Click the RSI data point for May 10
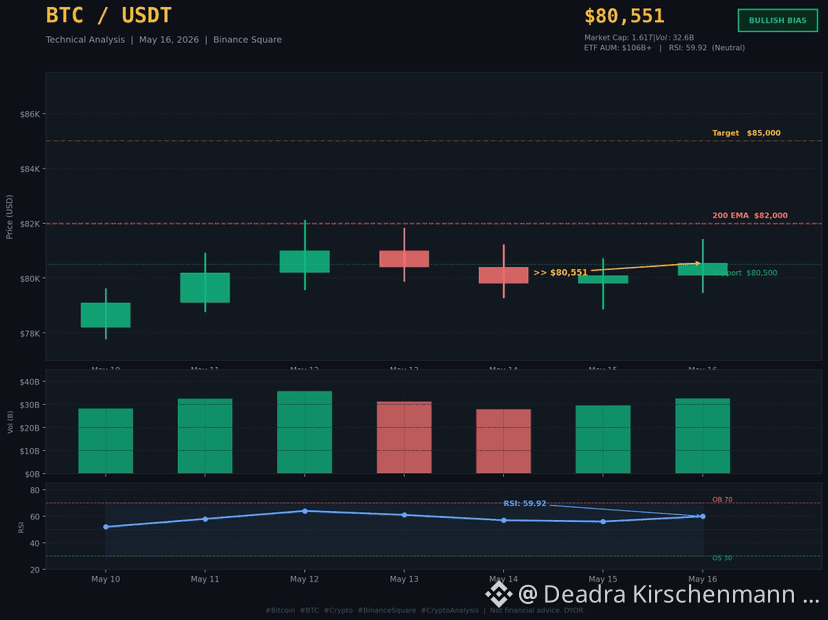 tap(106, 527)
